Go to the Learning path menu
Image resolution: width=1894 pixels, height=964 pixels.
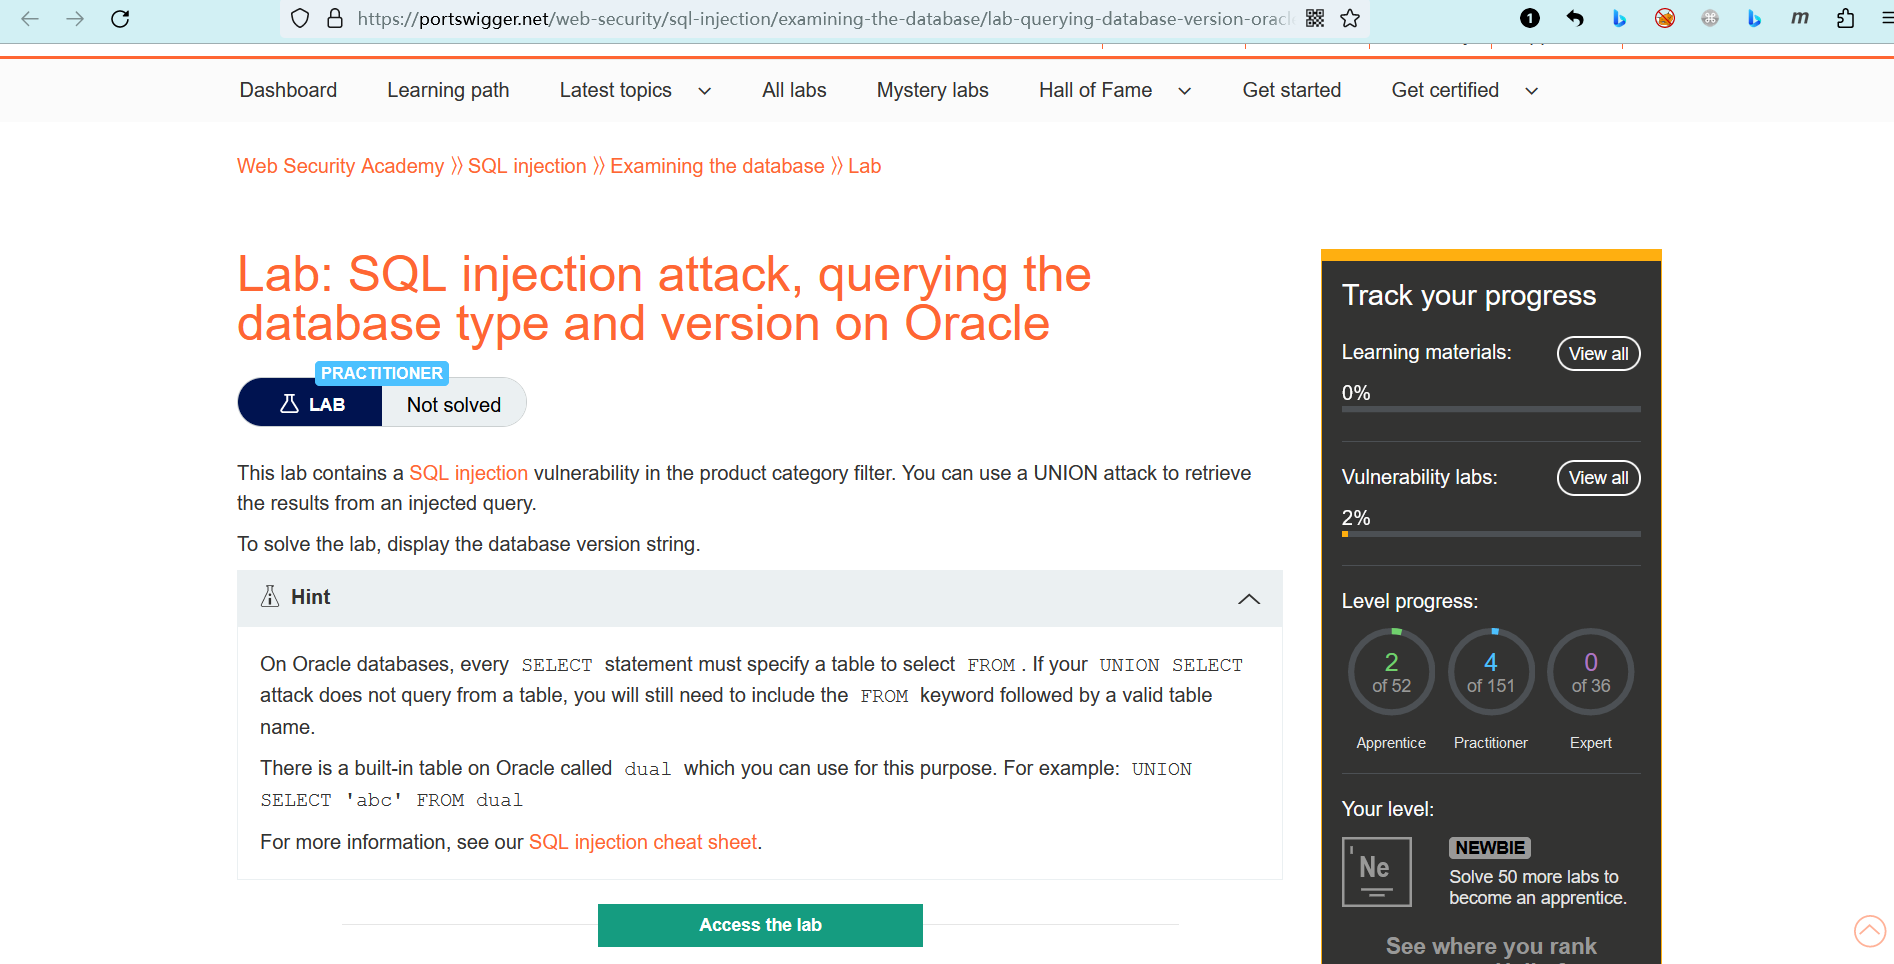(448, 90)
